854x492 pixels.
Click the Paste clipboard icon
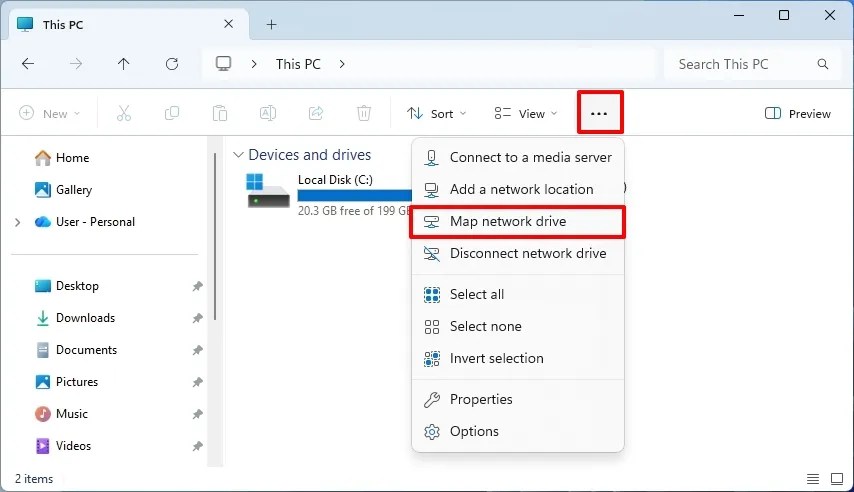(219, 113)
